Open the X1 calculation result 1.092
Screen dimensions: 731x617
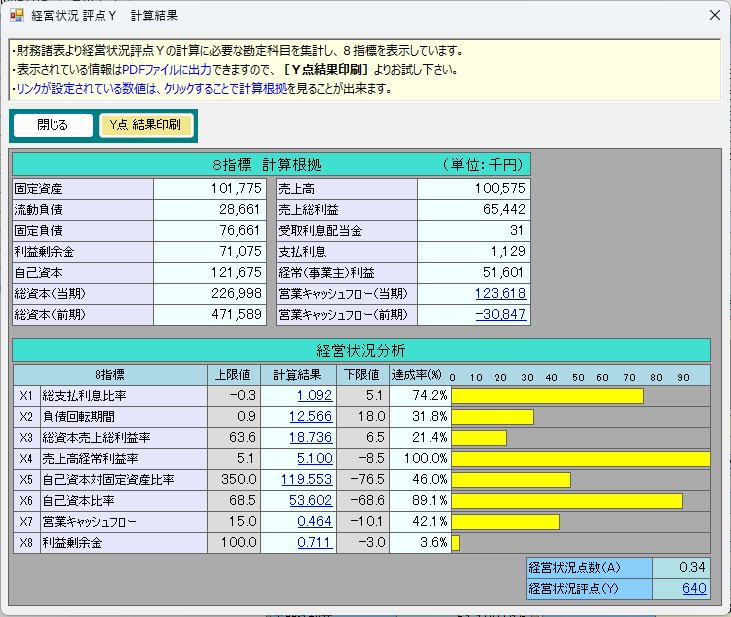pyautogui.click(x=315, y=395)
